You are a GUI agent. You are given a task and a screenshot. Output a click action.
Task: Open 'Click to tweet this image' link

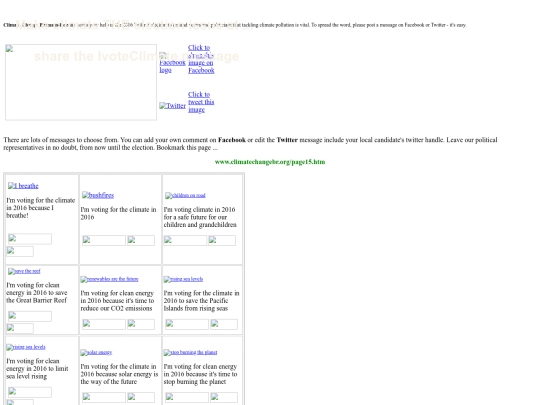[201, 102]
